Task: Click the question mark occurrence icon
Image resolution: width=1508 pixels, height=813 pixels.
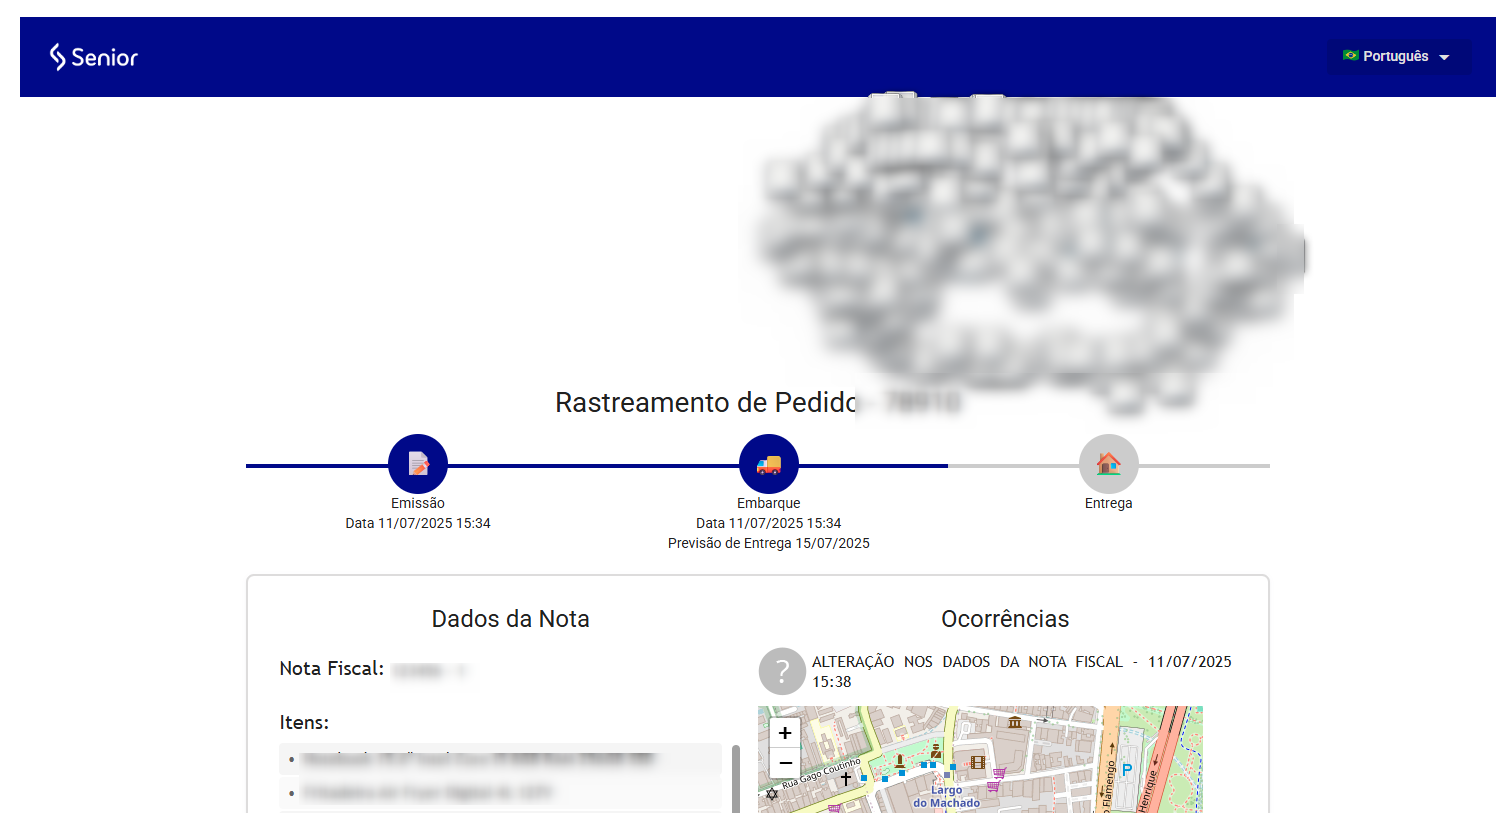Action: click(782, 671)
